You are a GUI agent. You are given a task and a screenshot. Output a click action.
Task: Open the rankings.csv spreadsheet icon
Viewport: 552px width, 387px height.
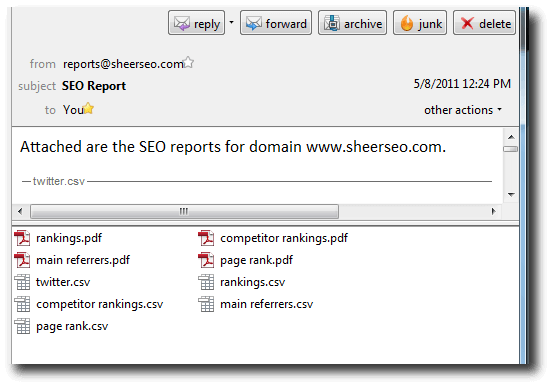coord(206,282)
